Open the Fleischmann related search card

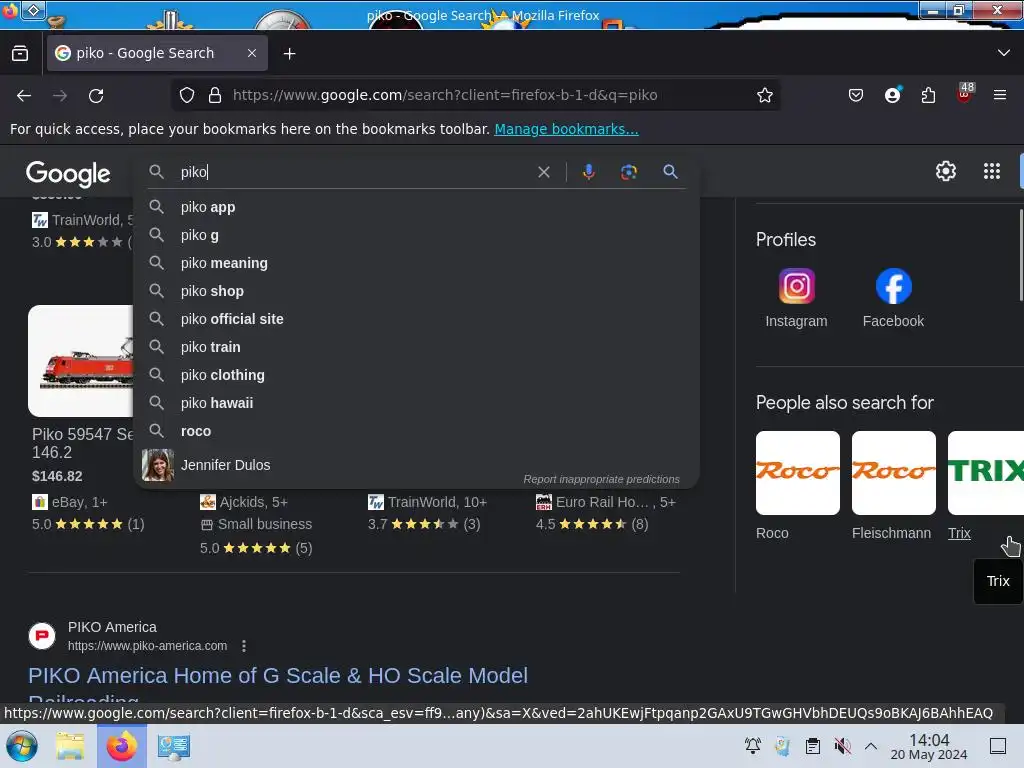coord(893,486)
